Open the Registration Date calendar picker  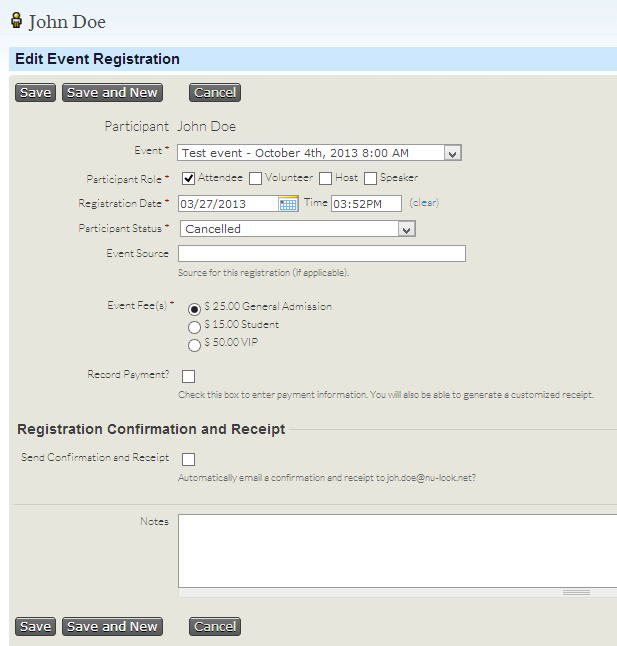coord(288,204)
